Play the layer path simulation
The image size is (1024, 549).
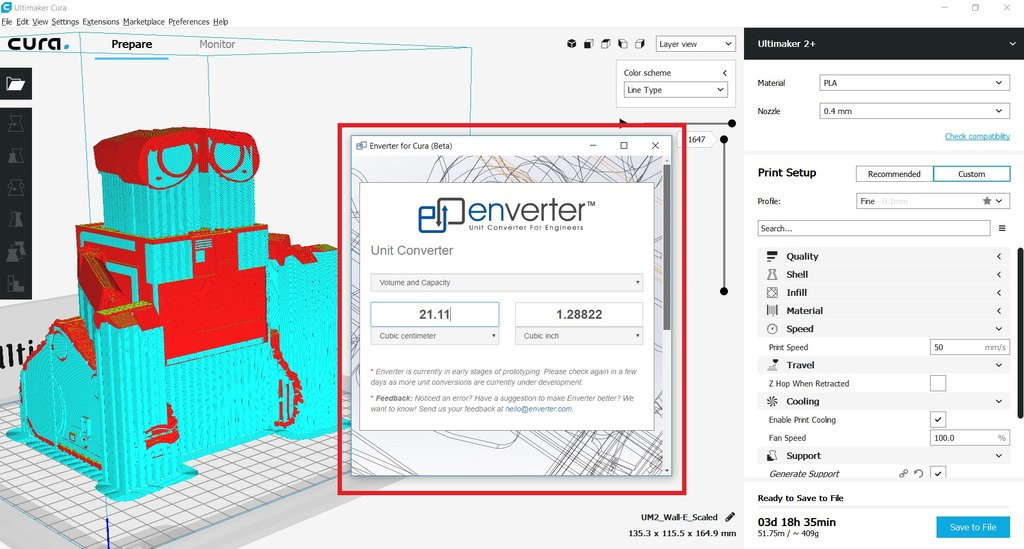click(x=623, y=123)
